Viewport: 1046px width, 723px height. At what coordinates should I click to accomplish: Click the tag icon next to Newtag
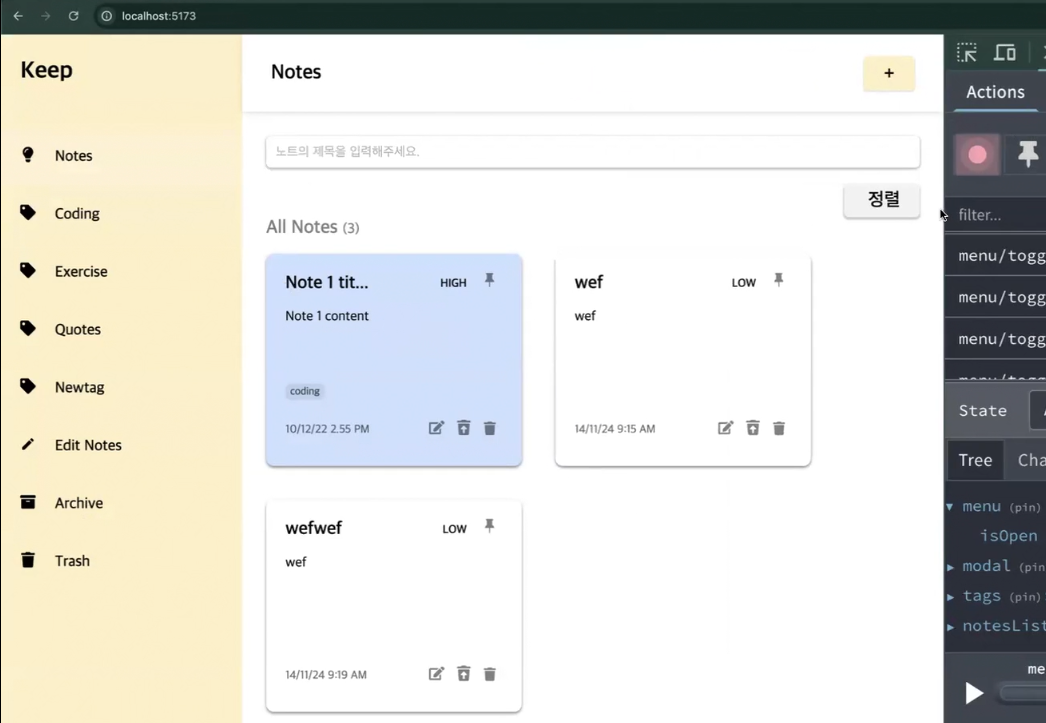click(x=27, y=386)
